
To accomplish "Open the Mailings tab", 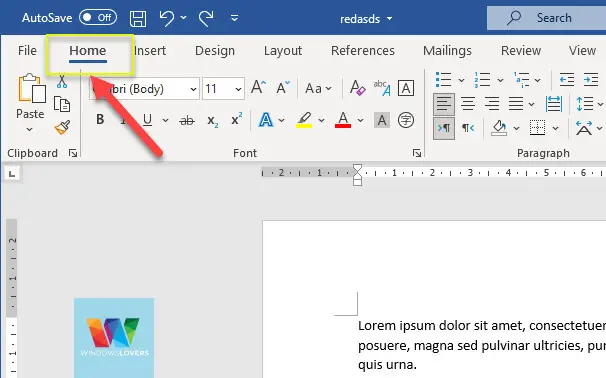I will pos(448,51).
